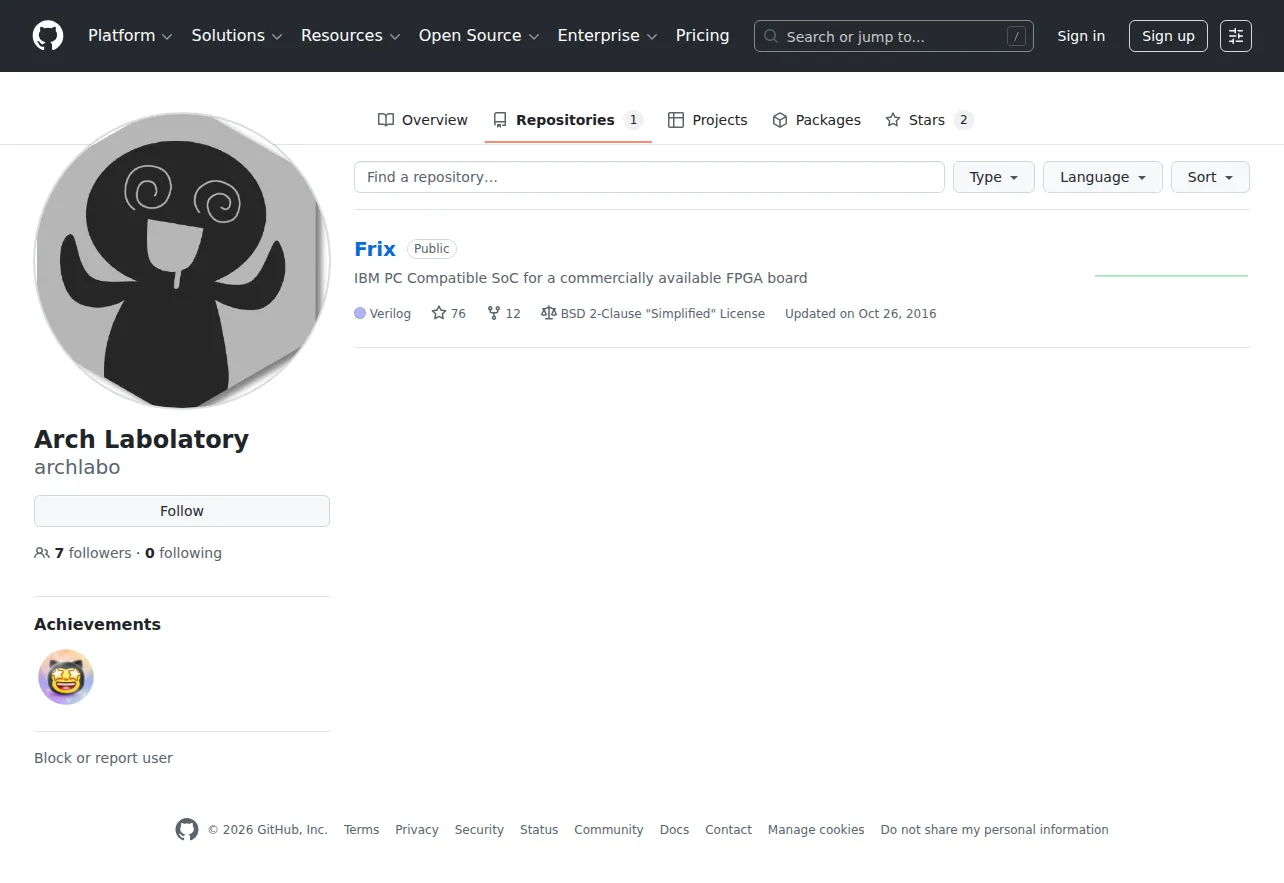
Task: Open the Achievements heading link
Action: [97, 624]
